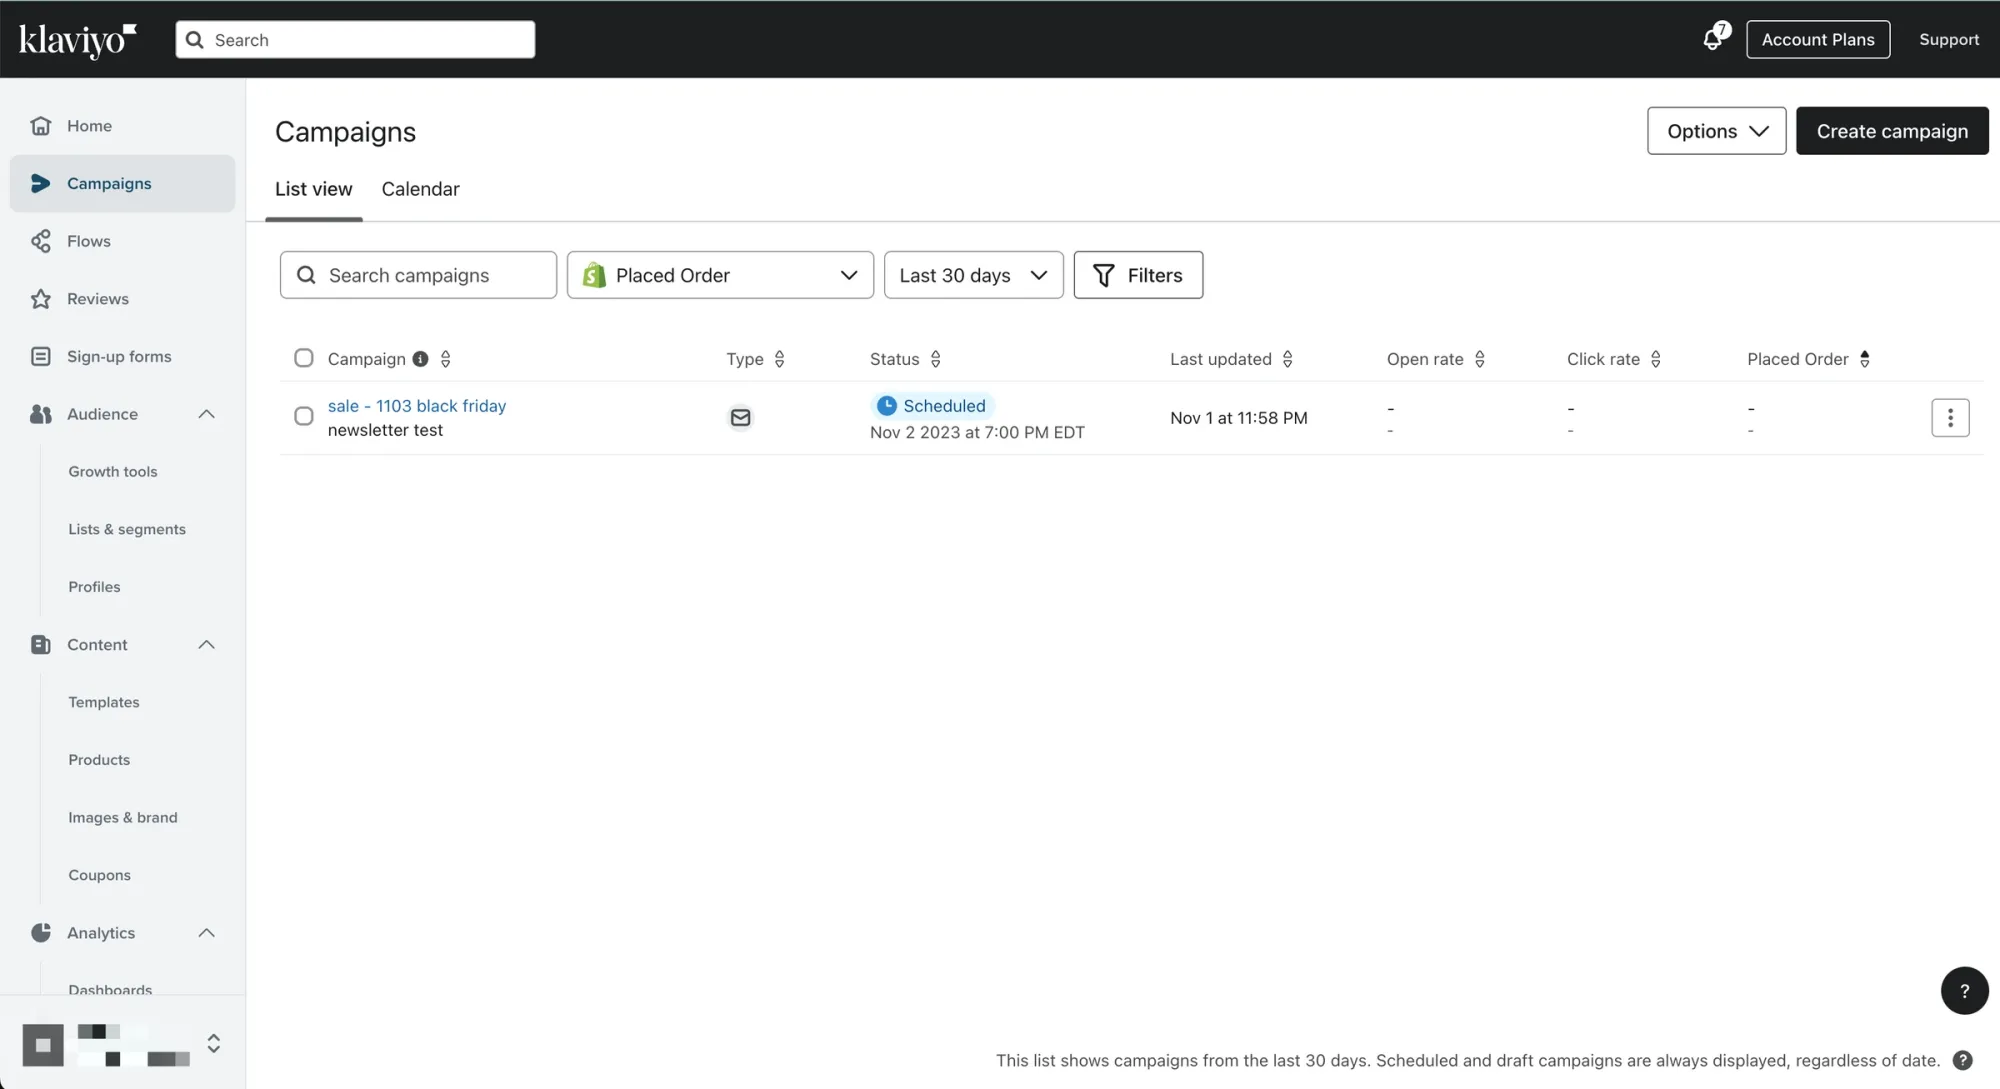Click the newsletter test text

[x=385, y=430]
